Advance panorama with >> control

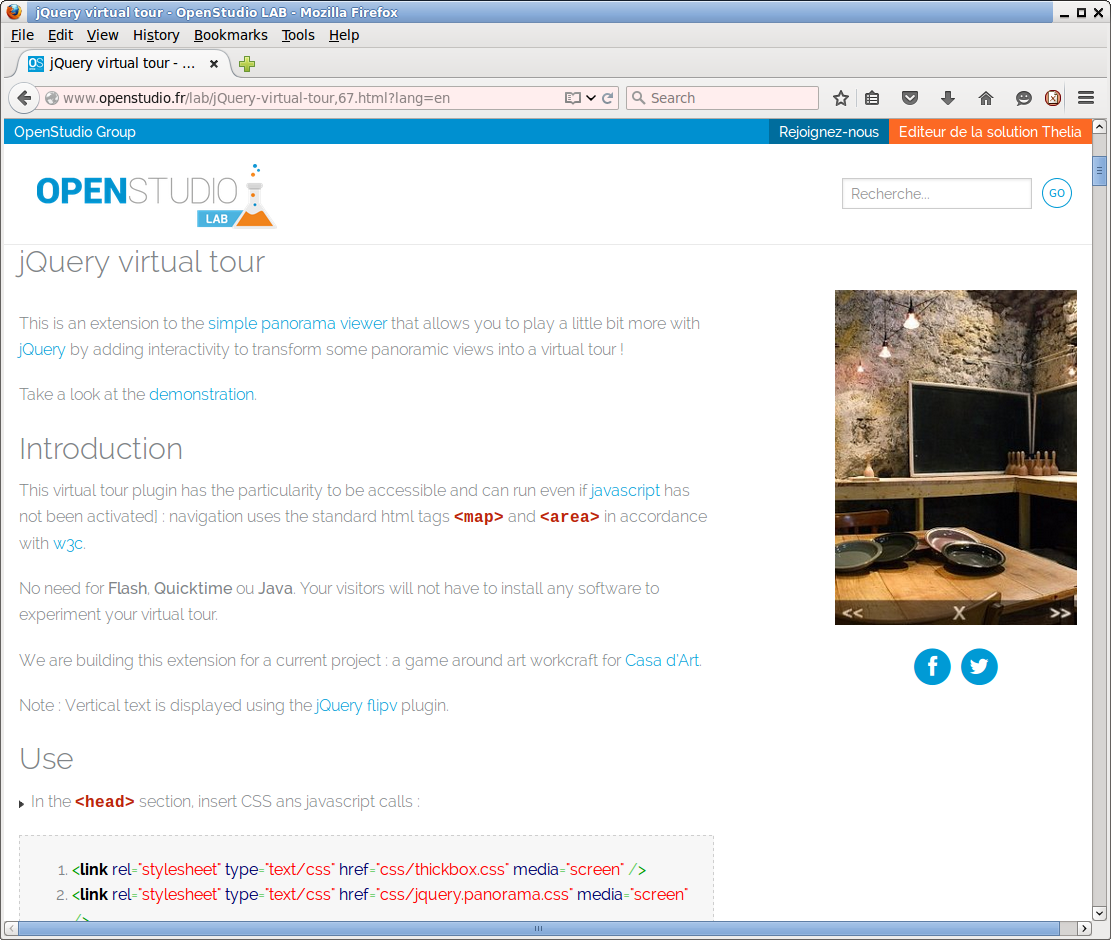click(x=1060, y=613)
